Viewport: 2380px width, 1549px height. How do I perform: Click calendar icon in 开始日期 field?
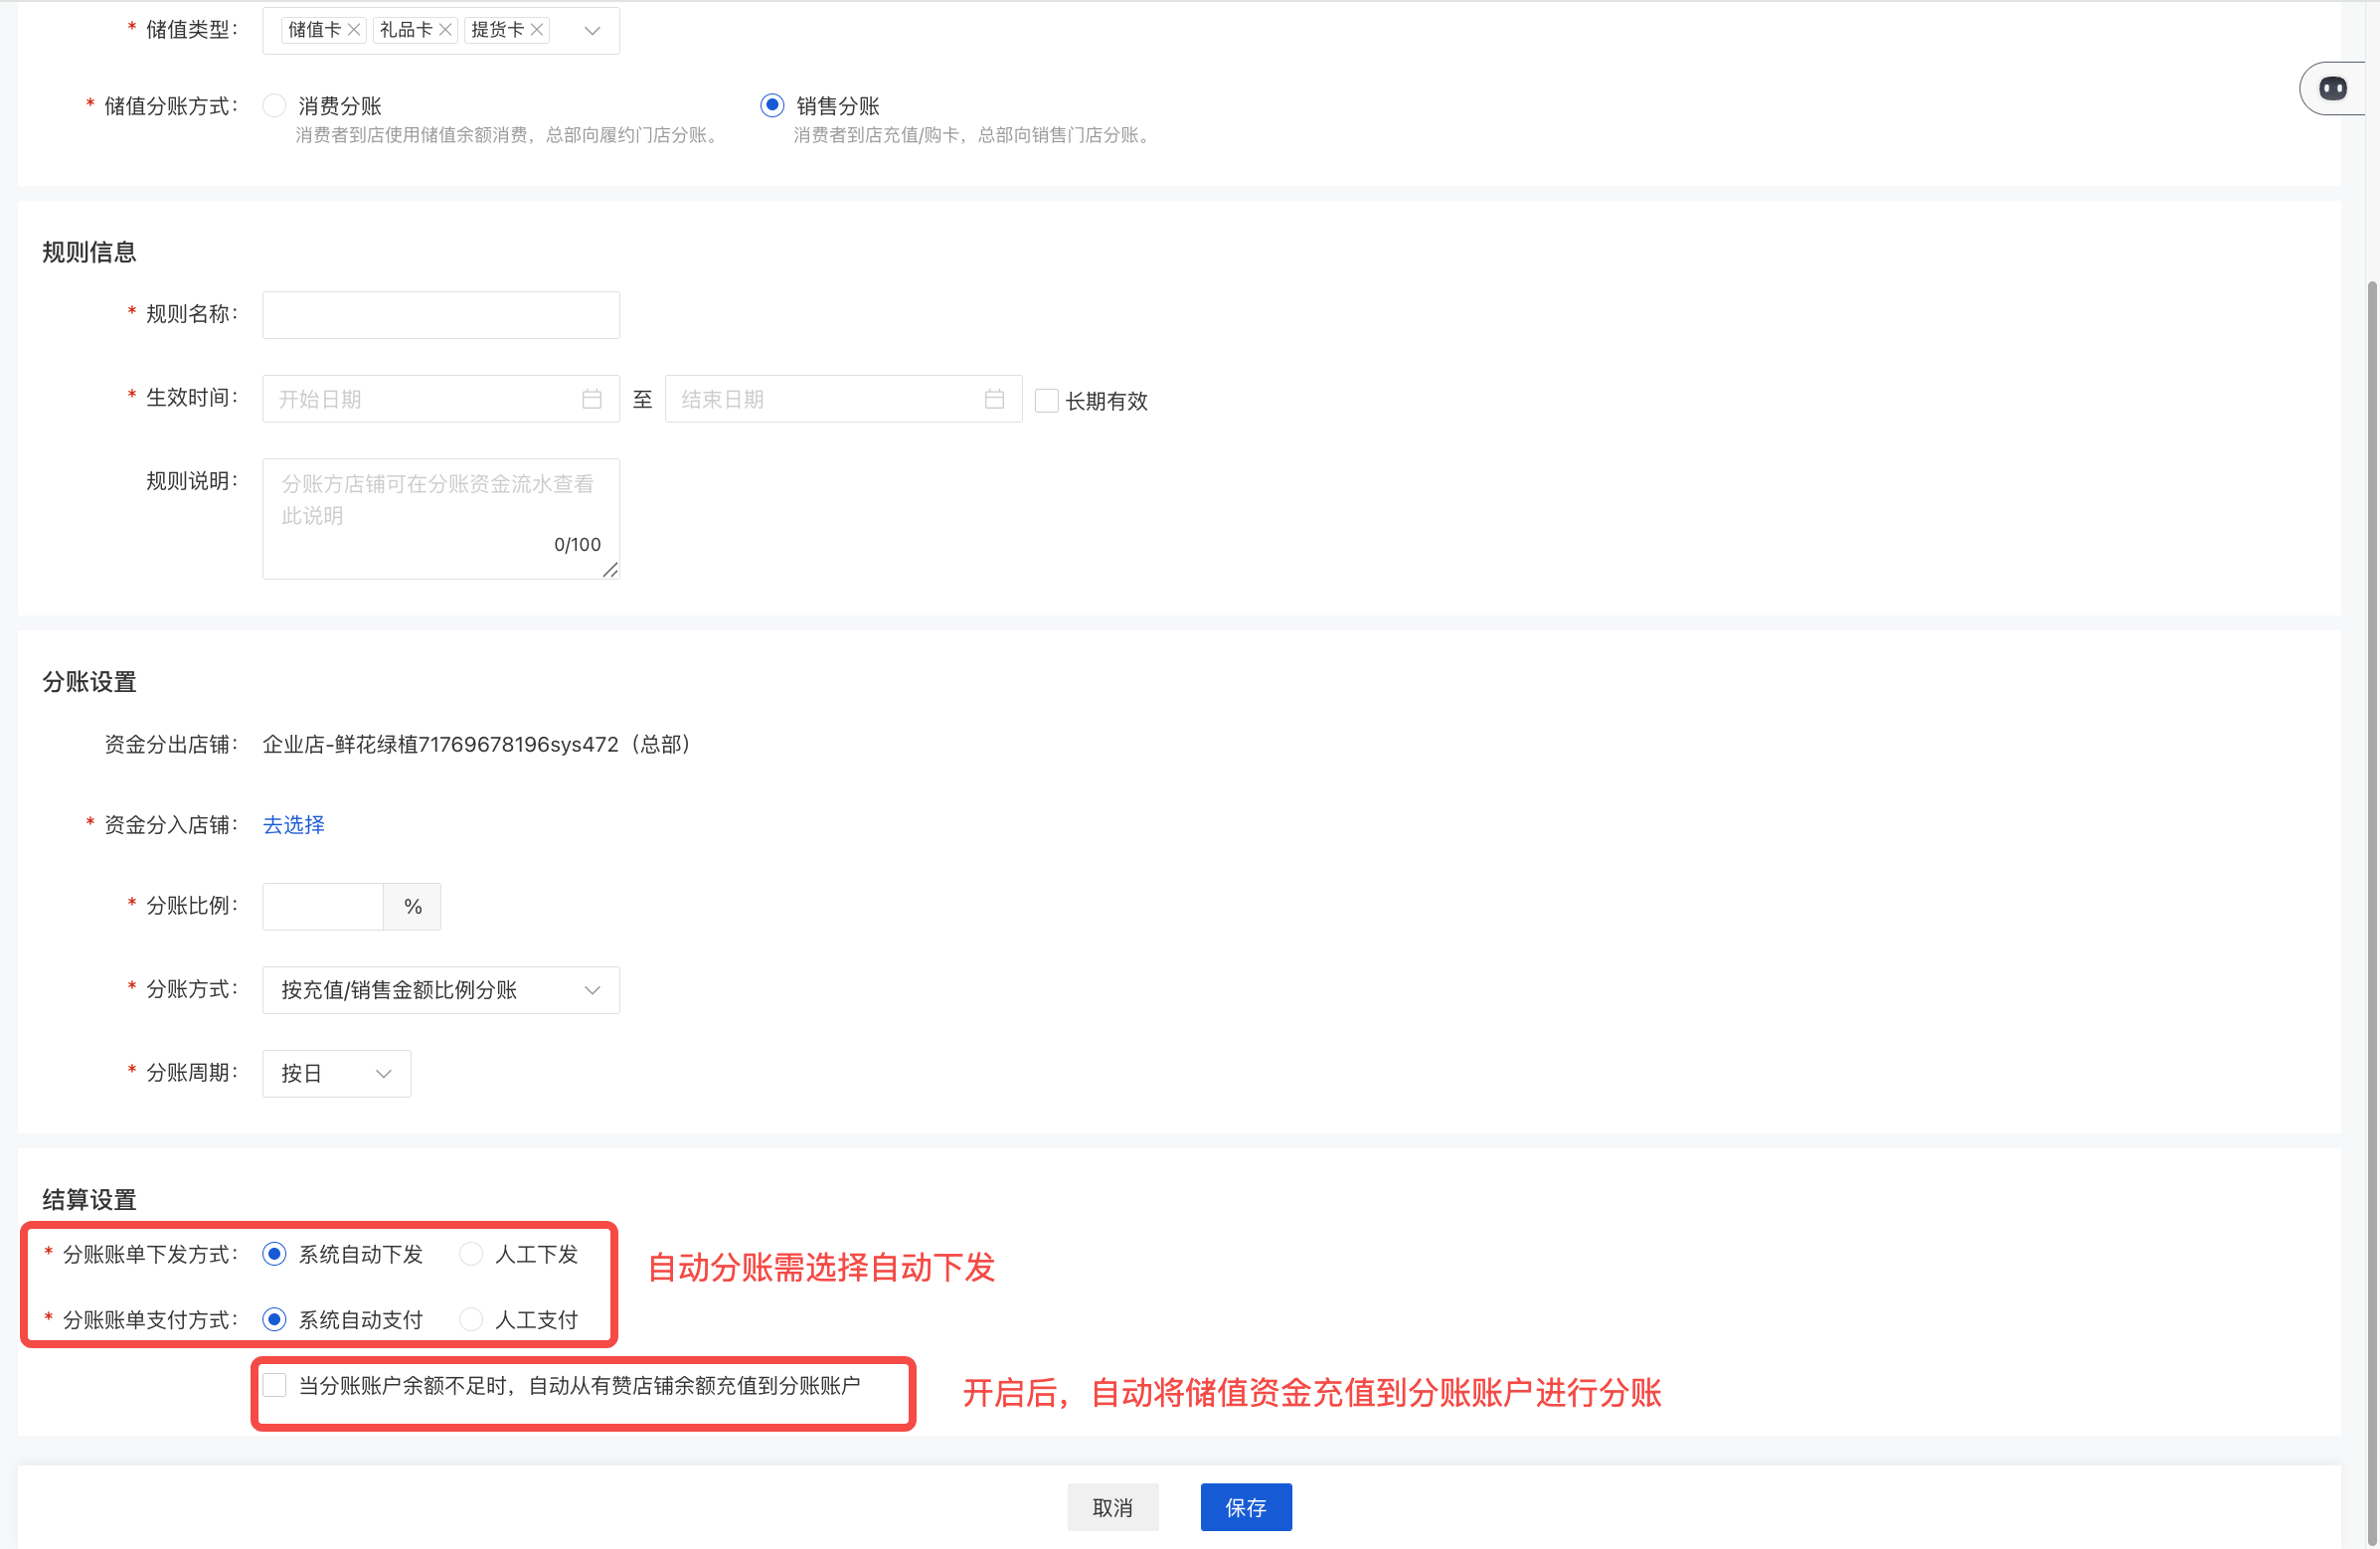[591, 399]
